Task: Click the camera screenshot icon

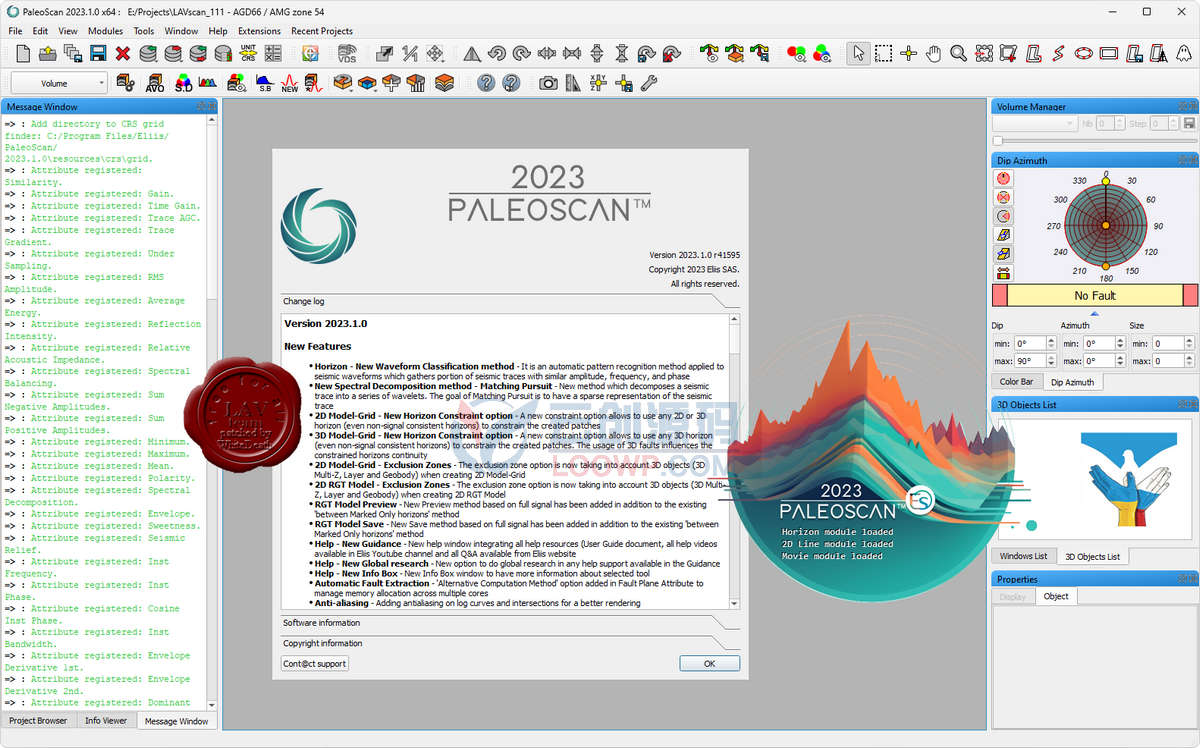Action: coord(548,83)
